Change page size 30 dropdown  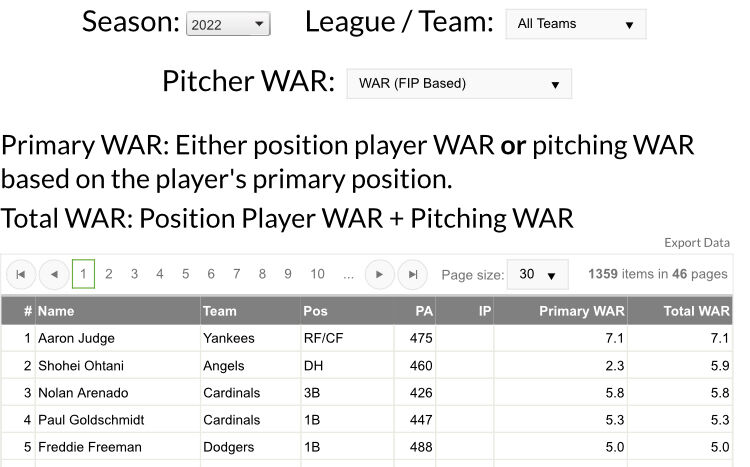[x=538, y=274]
